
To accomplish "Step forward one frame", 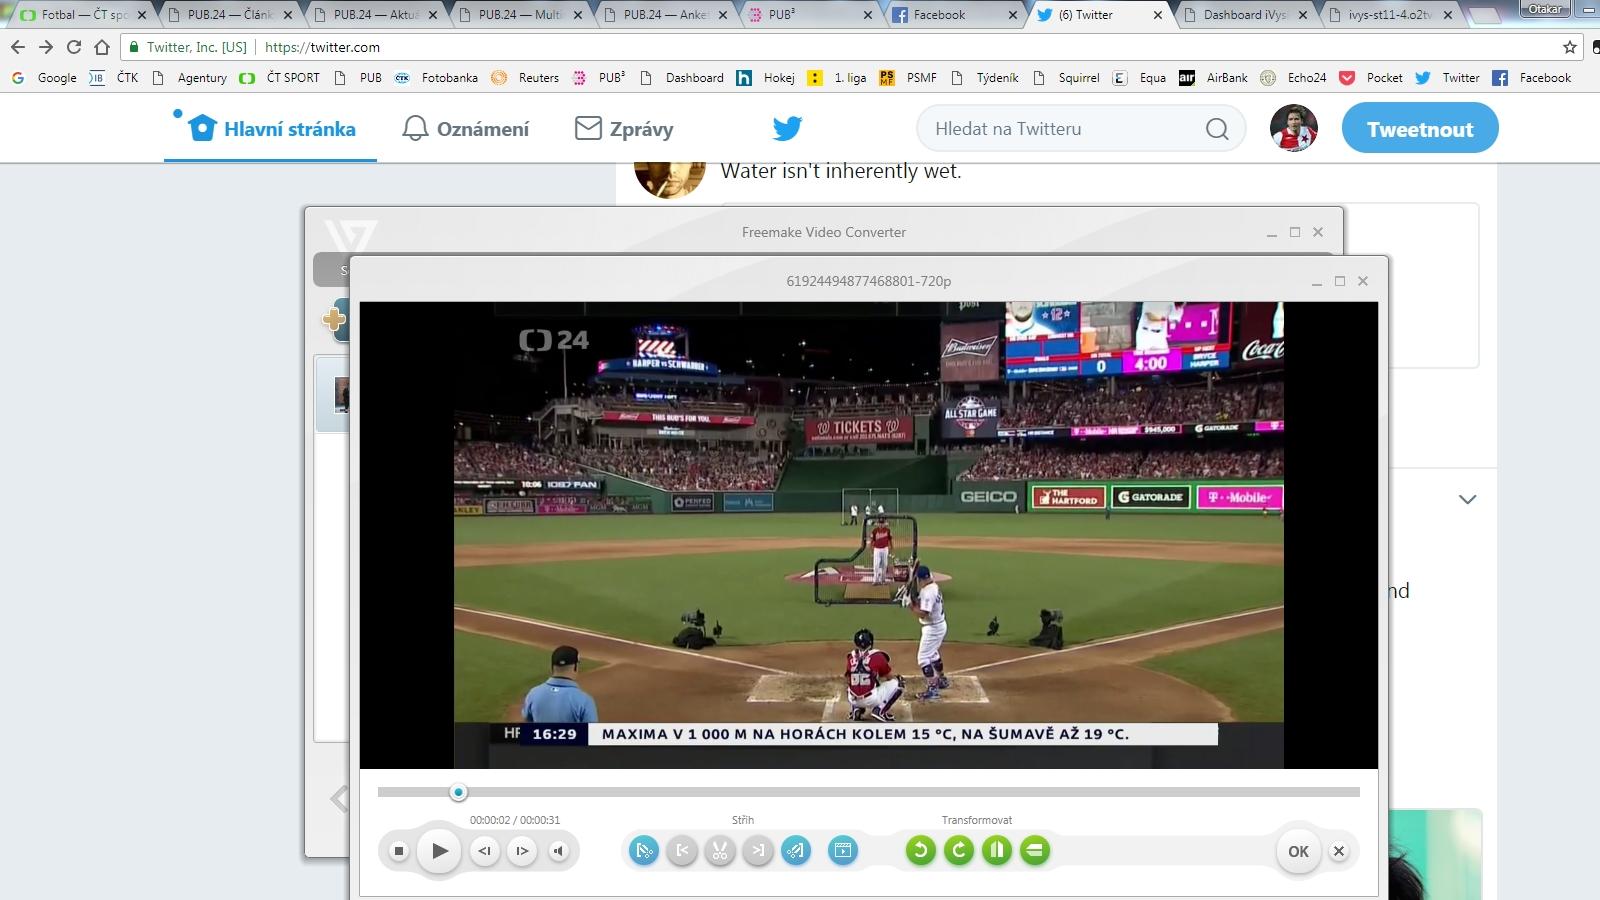I will click(x=522, y=851).
